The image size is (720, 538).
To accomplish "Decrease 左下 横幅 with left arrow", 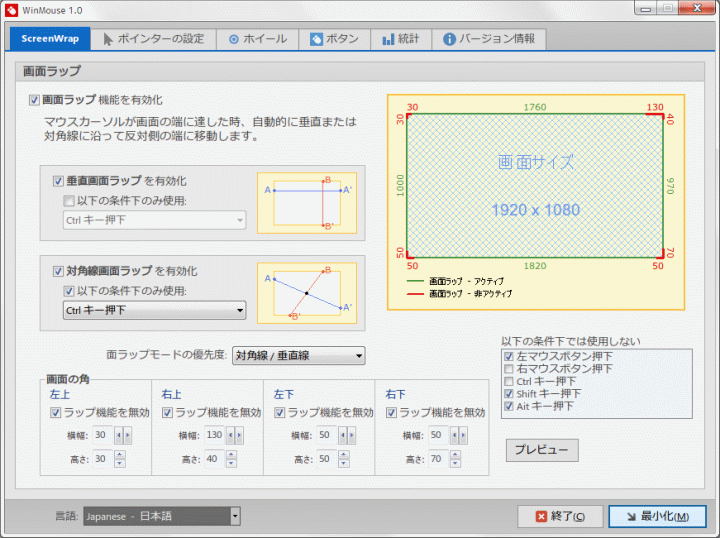I will point(343,435).
